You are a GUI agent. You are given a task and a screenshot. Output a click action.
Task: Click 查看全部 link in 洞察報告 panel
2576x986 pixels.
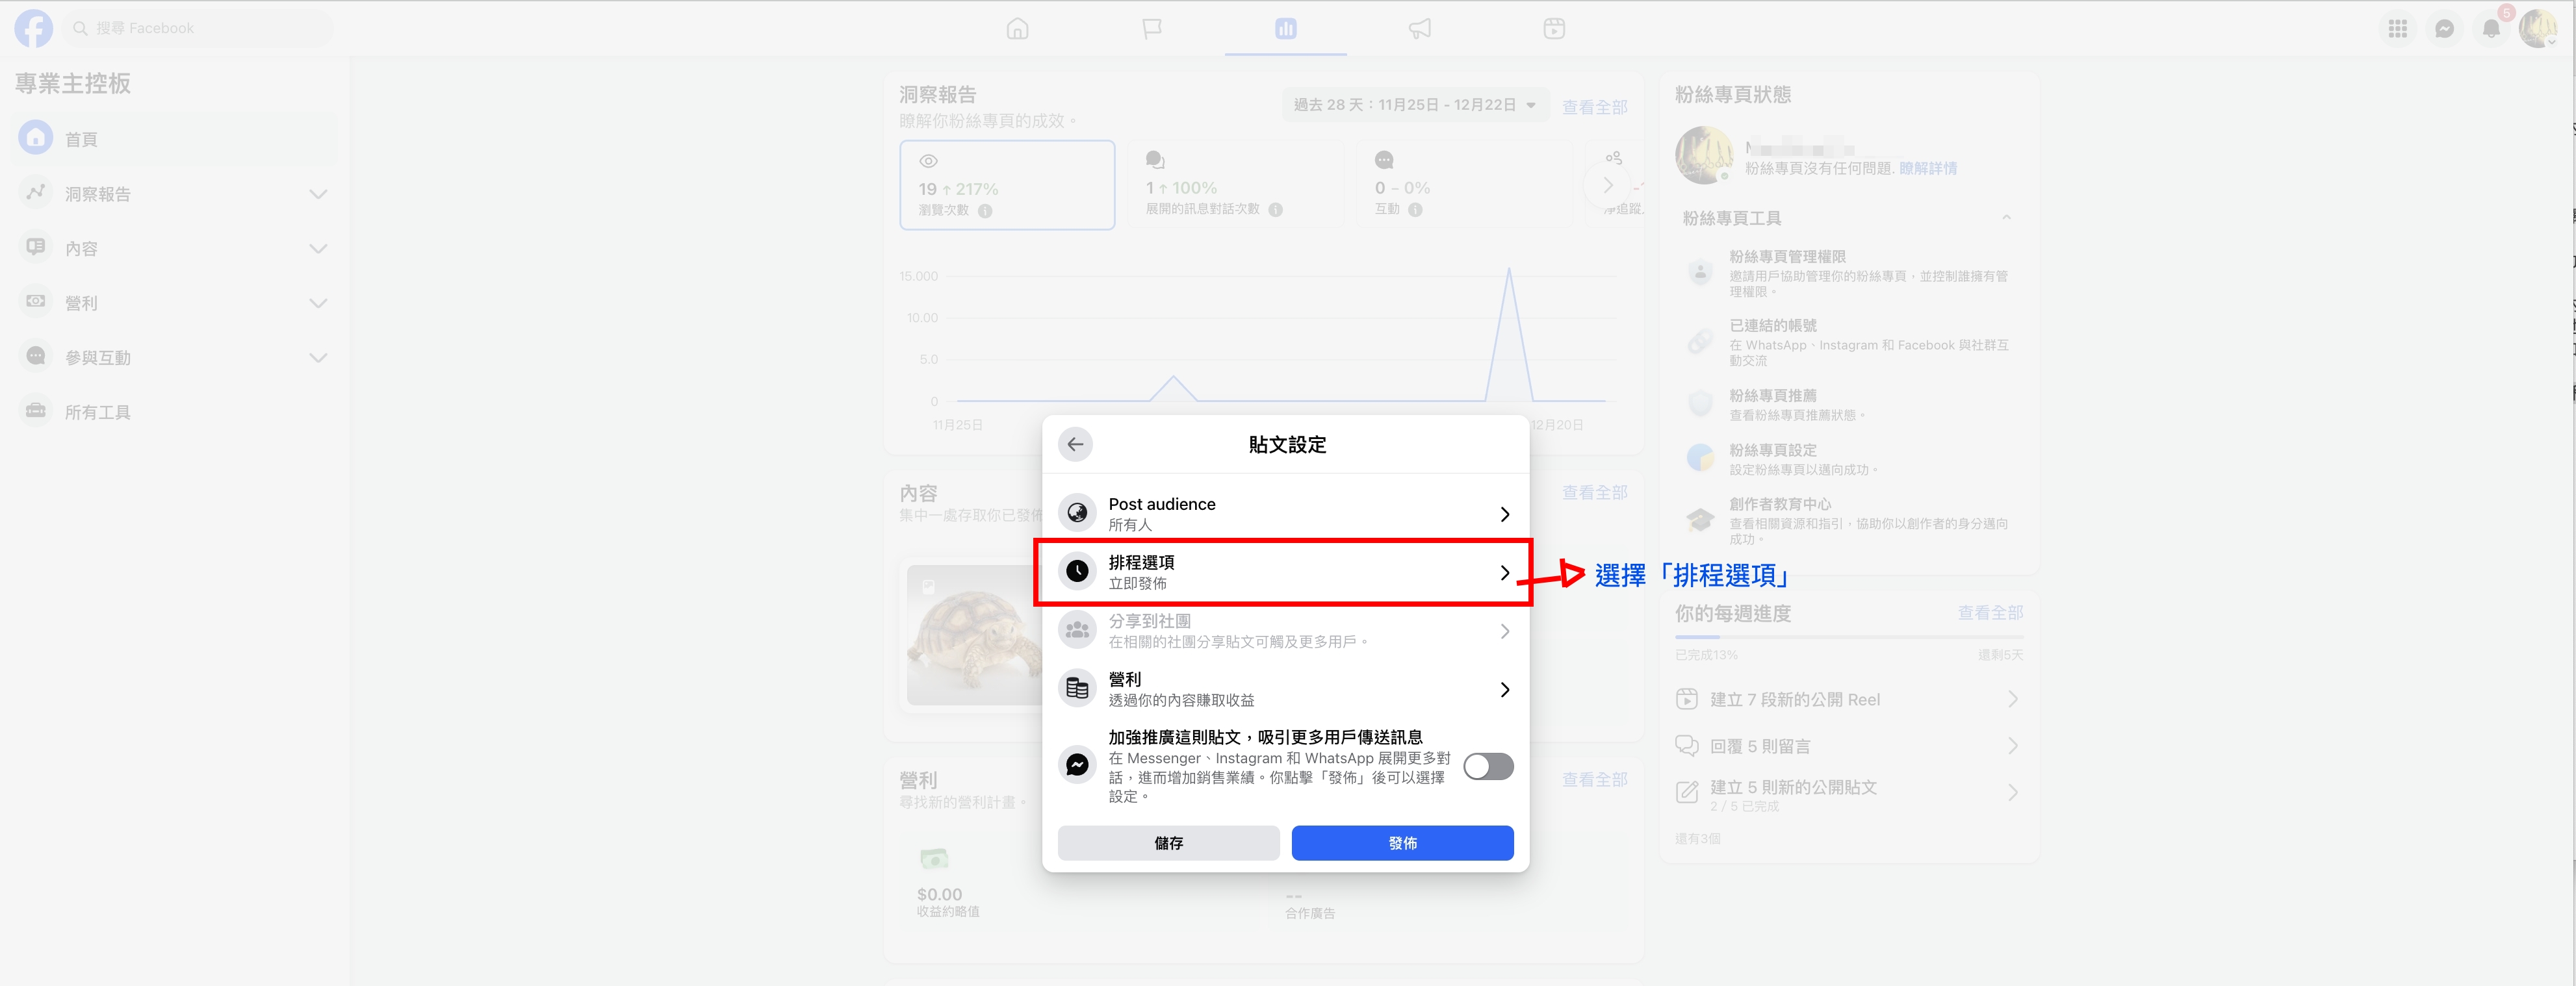click(x=1594, y=107)
